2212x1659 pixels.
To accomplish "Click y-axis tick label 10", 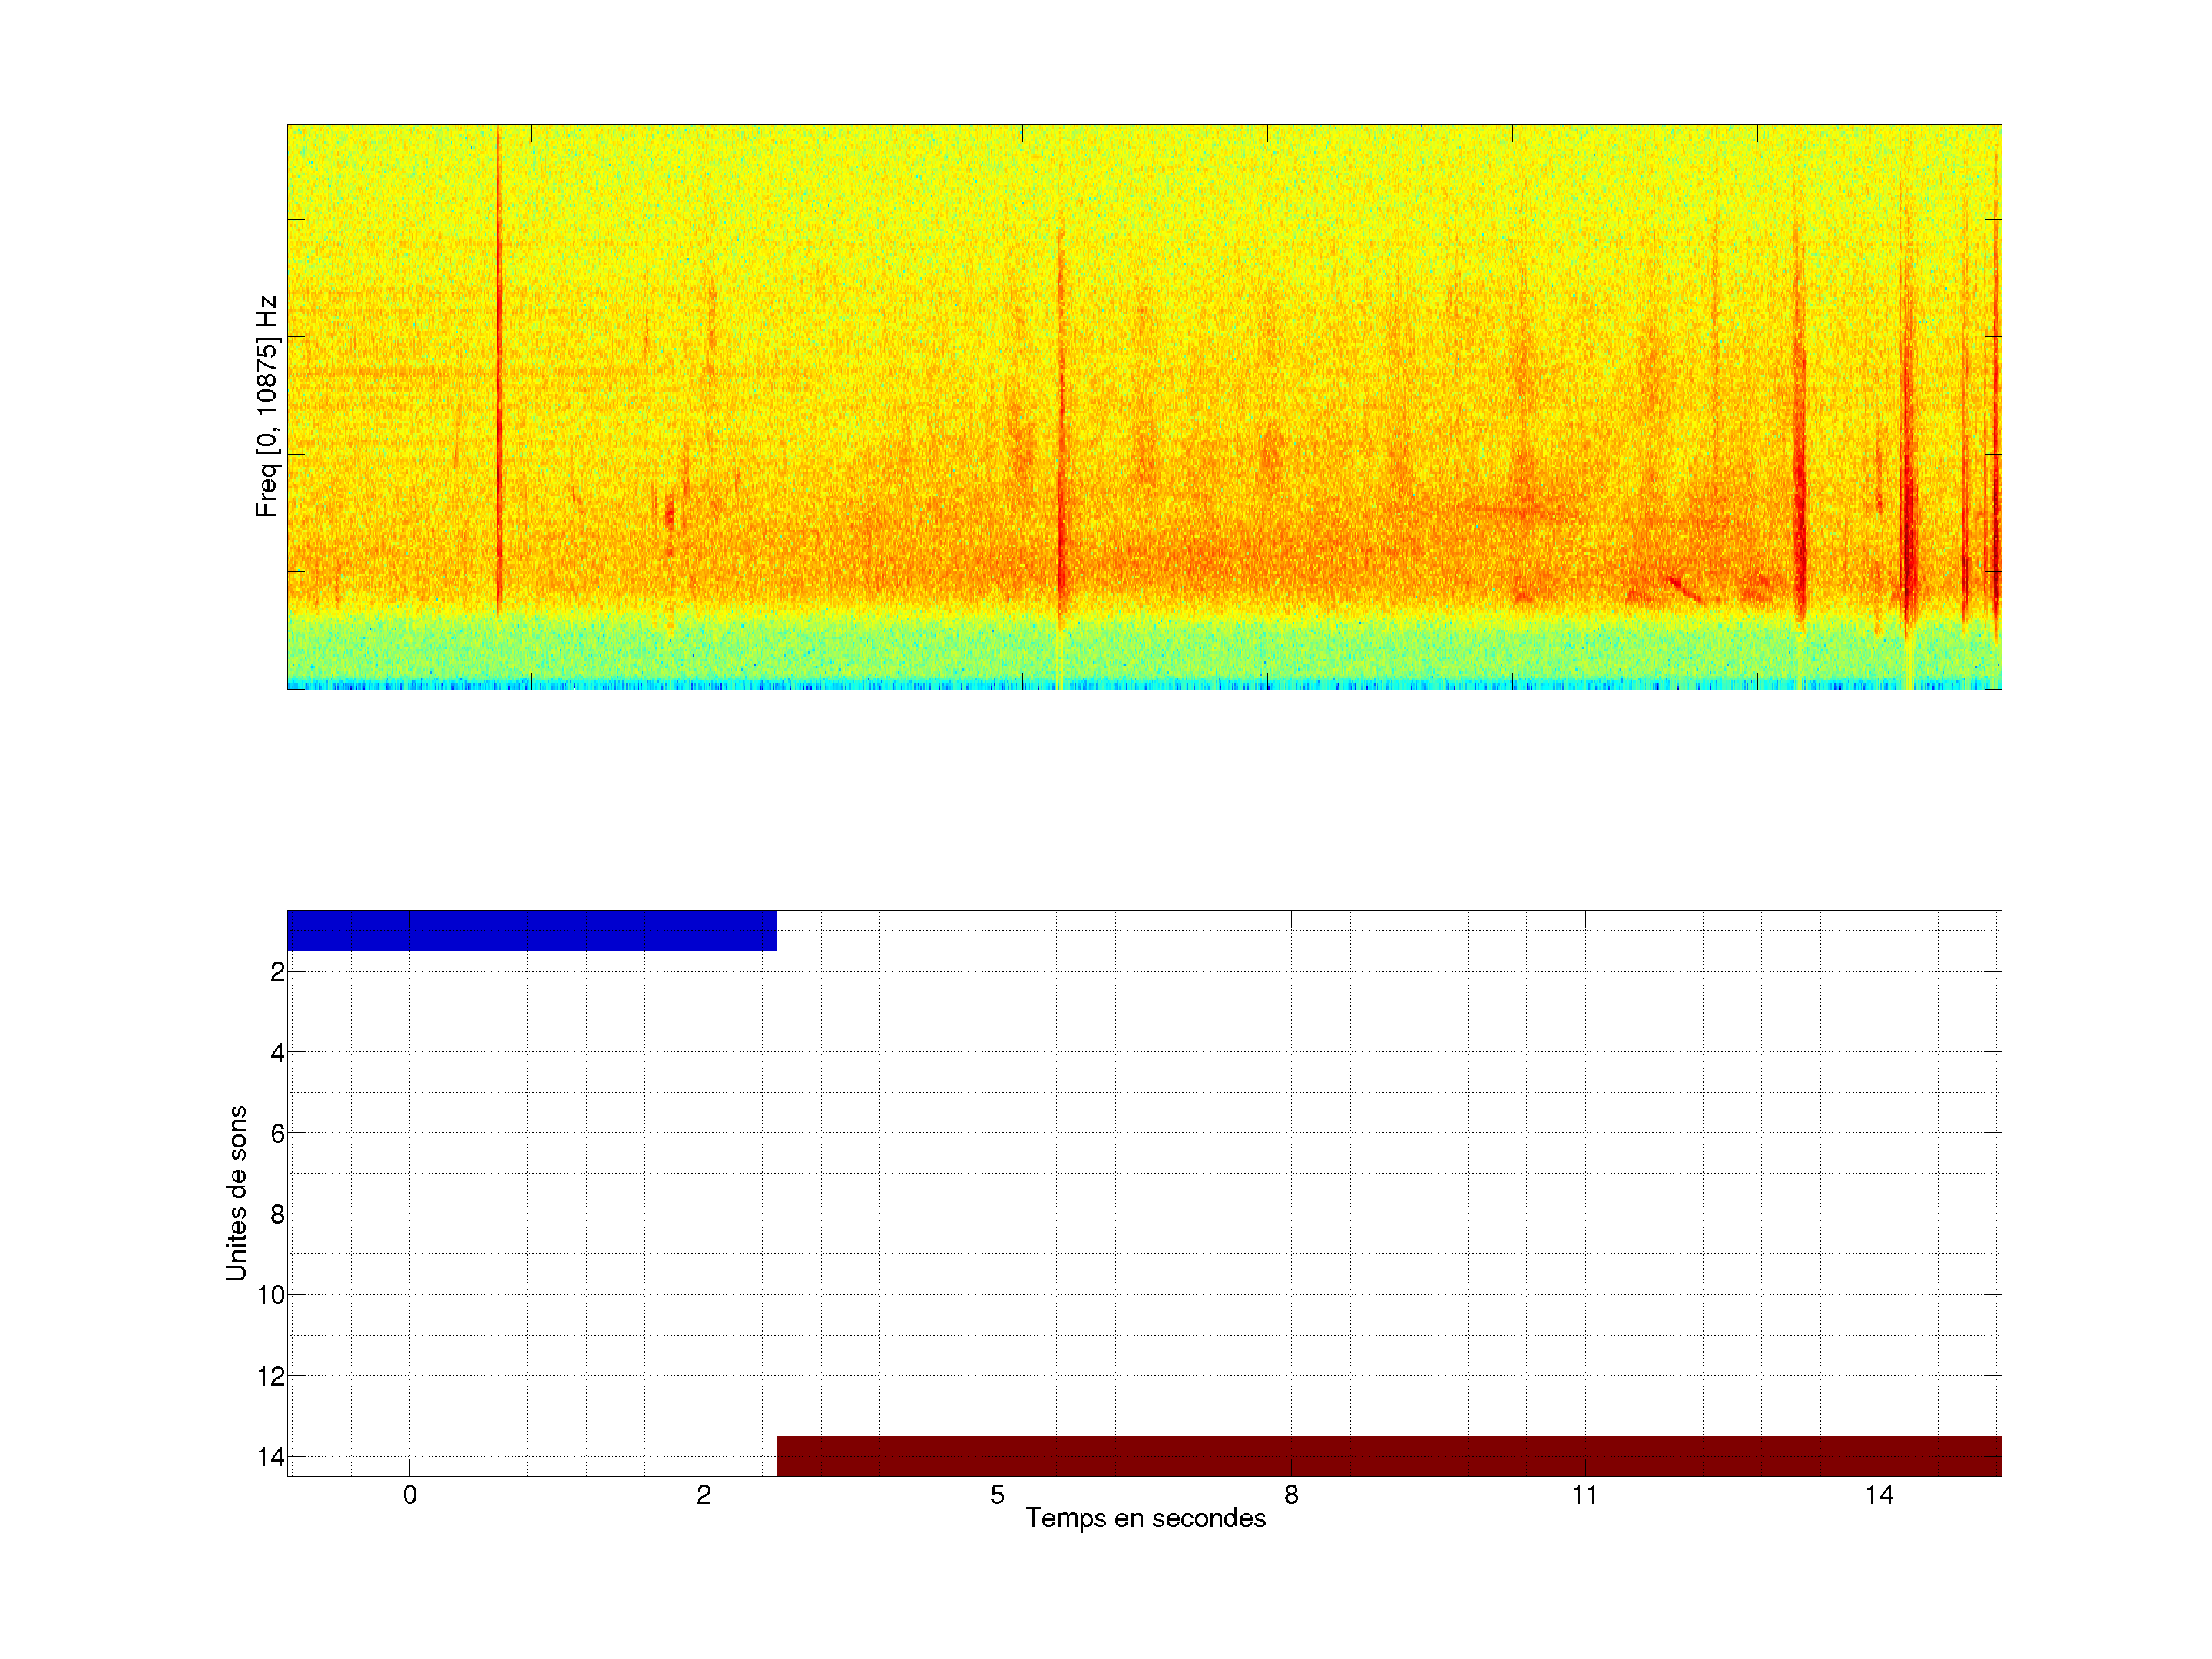I will [x=271, y=1295].
